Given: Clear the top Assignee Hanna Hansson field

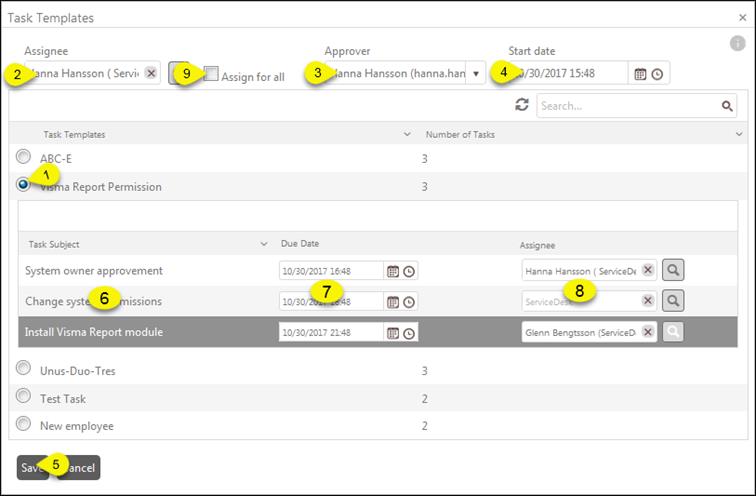Looking at the screenshot, I should (150, 73).
